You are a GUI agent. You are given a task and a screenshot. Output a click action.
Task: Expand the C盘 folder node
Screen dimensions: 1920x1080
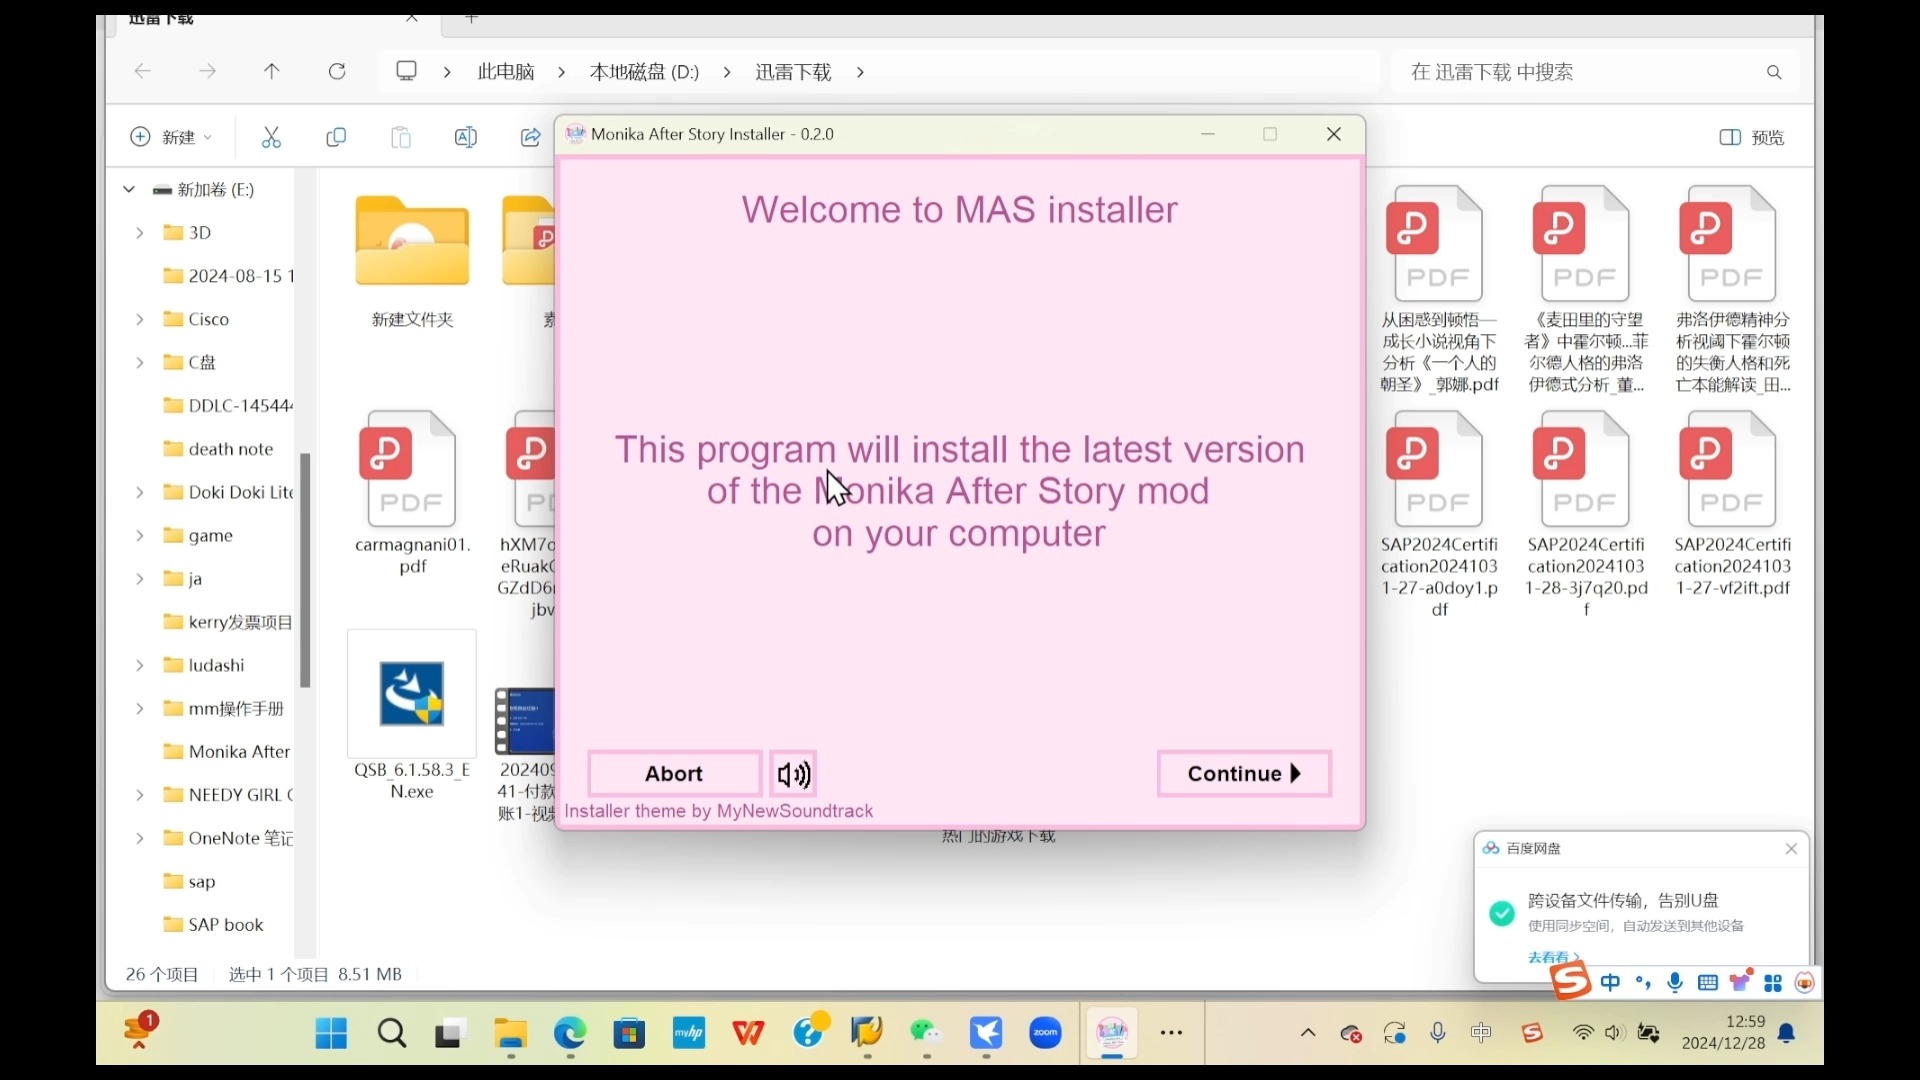pos(140,362)
